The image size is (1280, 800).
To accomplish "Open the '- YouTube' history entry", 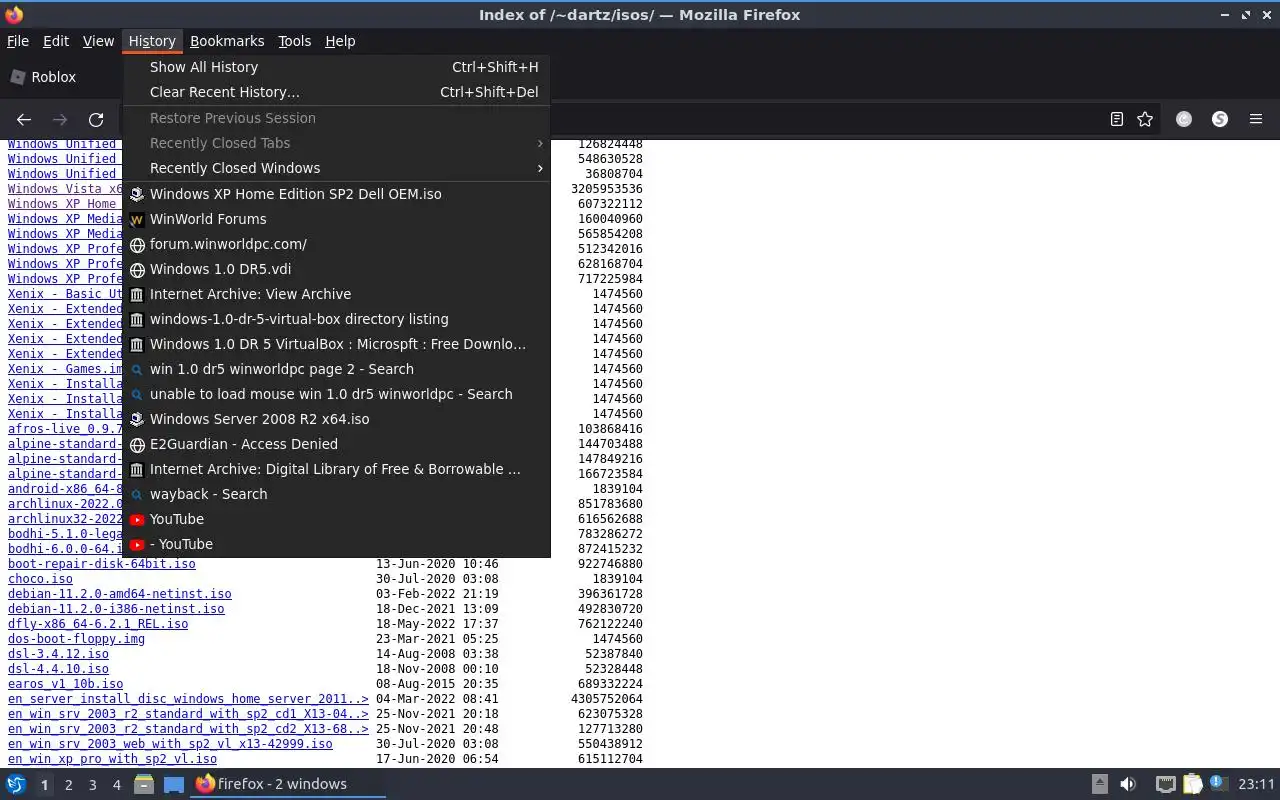I will point(336,544).
